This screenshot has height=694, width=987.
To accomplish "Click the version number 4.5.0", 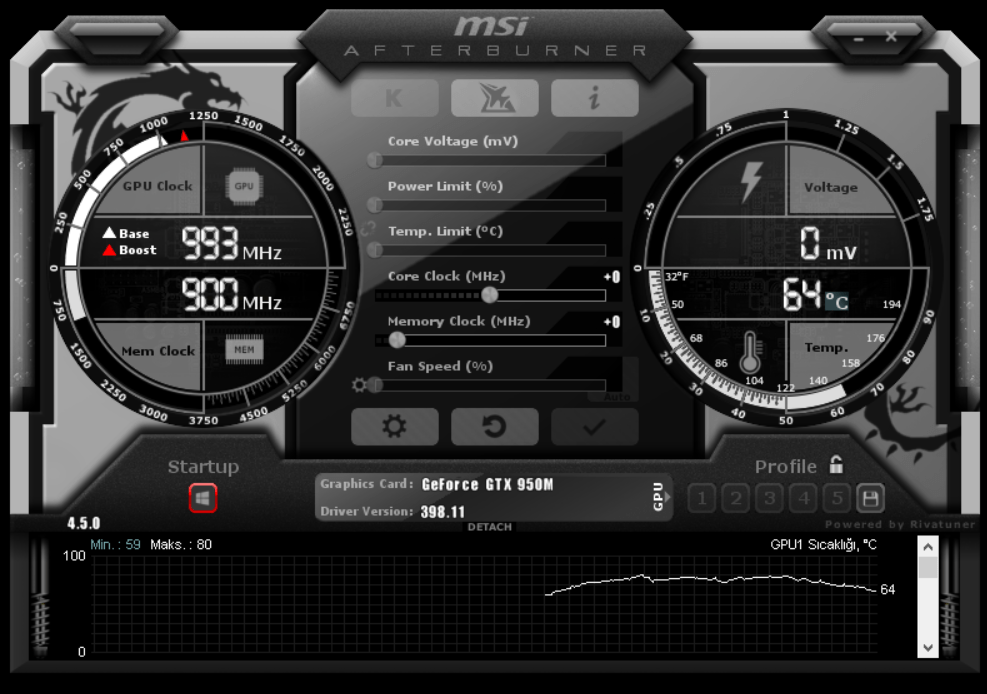I will [84, 523].
